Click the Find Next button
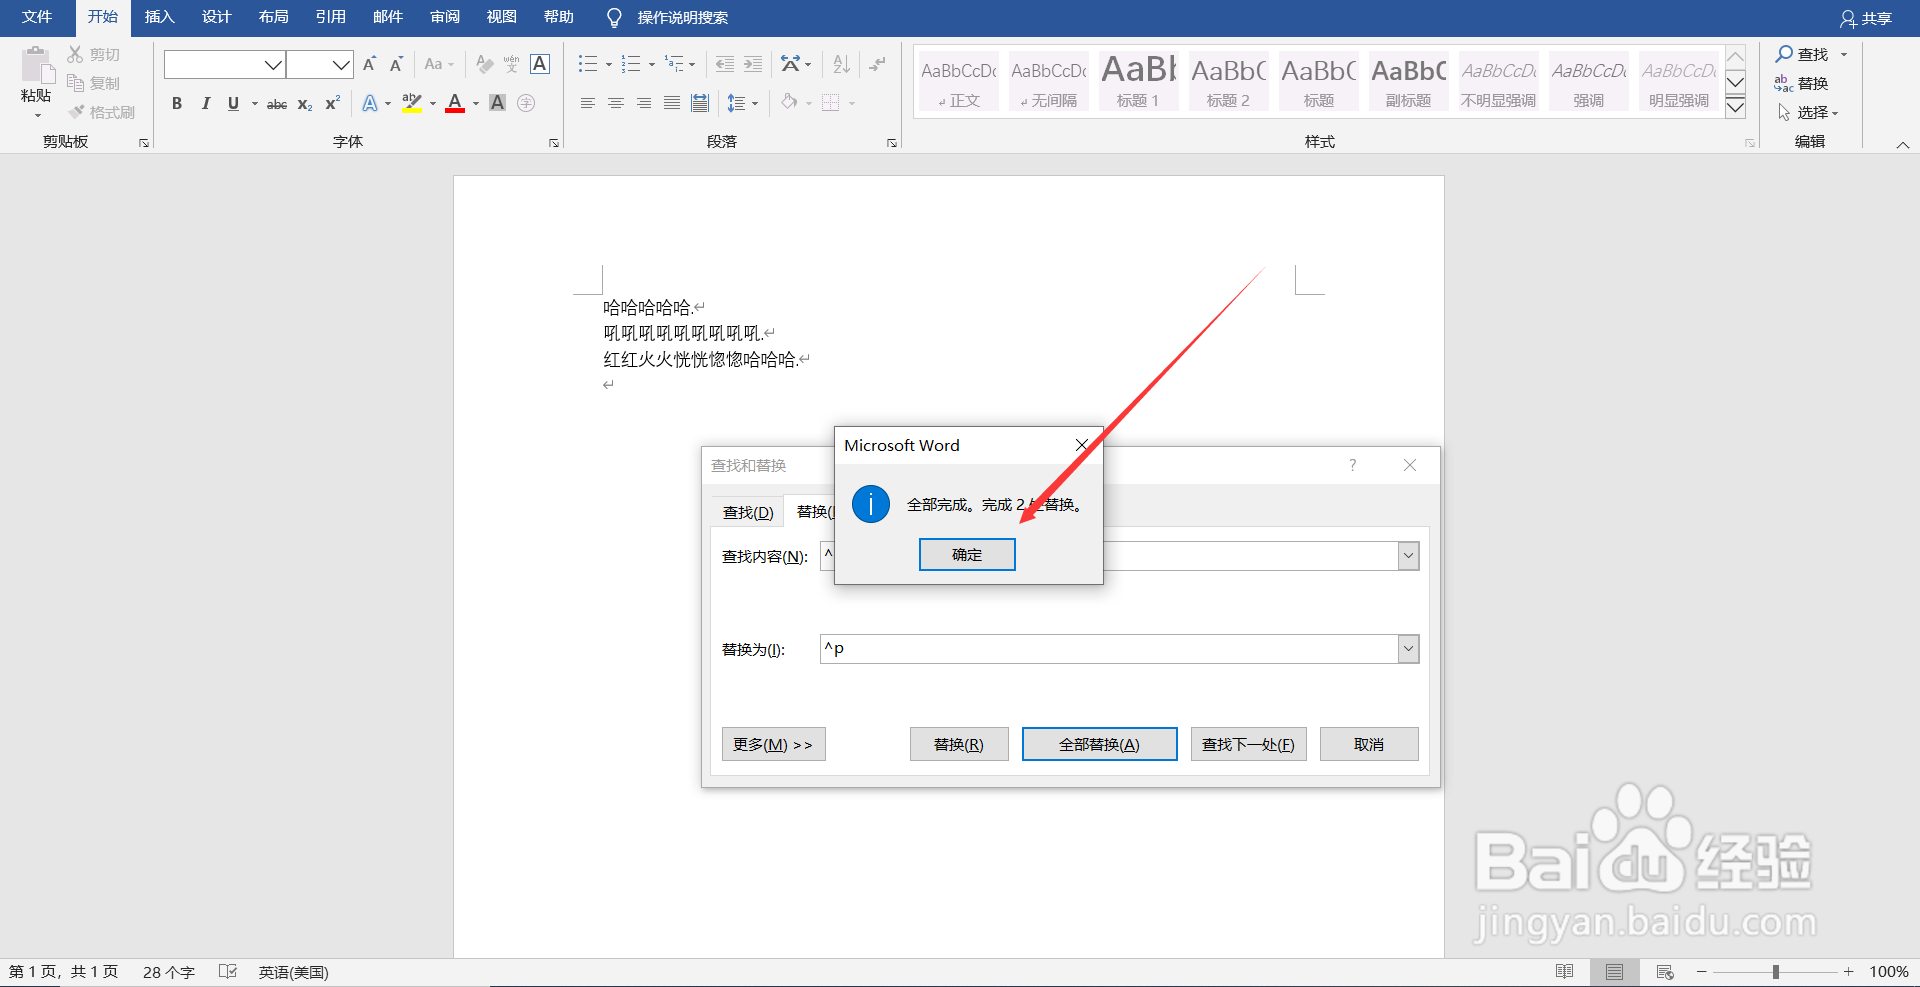 [1248, 745]
